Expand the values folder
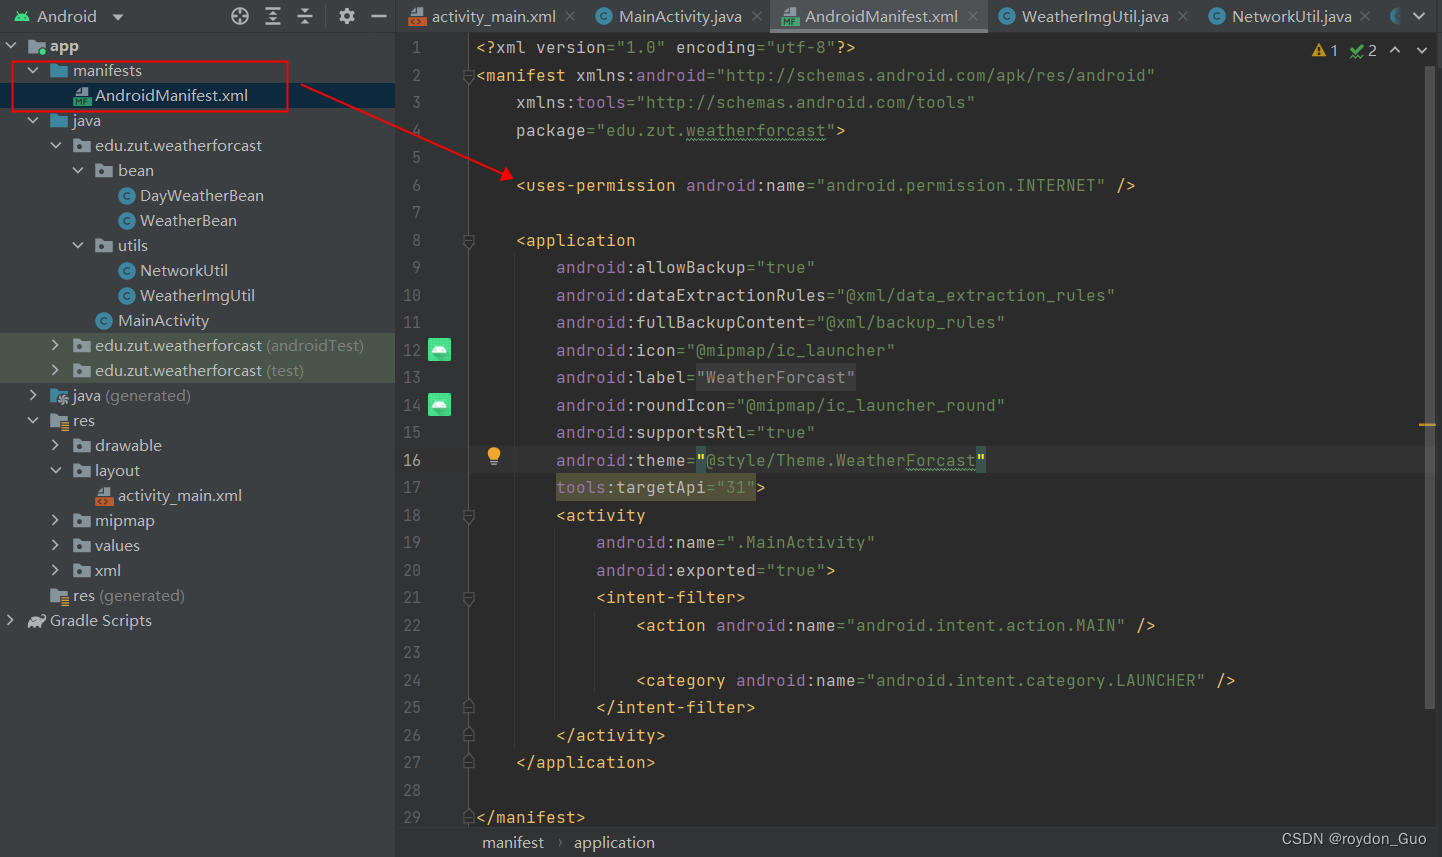1442x857 pixels. tap(55, 546)
